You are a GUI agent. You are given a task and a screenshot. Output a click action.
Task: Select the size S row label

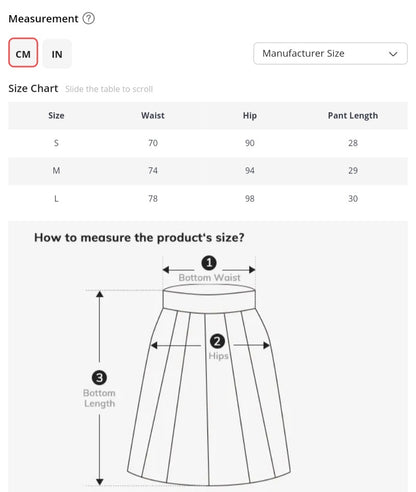[56, 143]
